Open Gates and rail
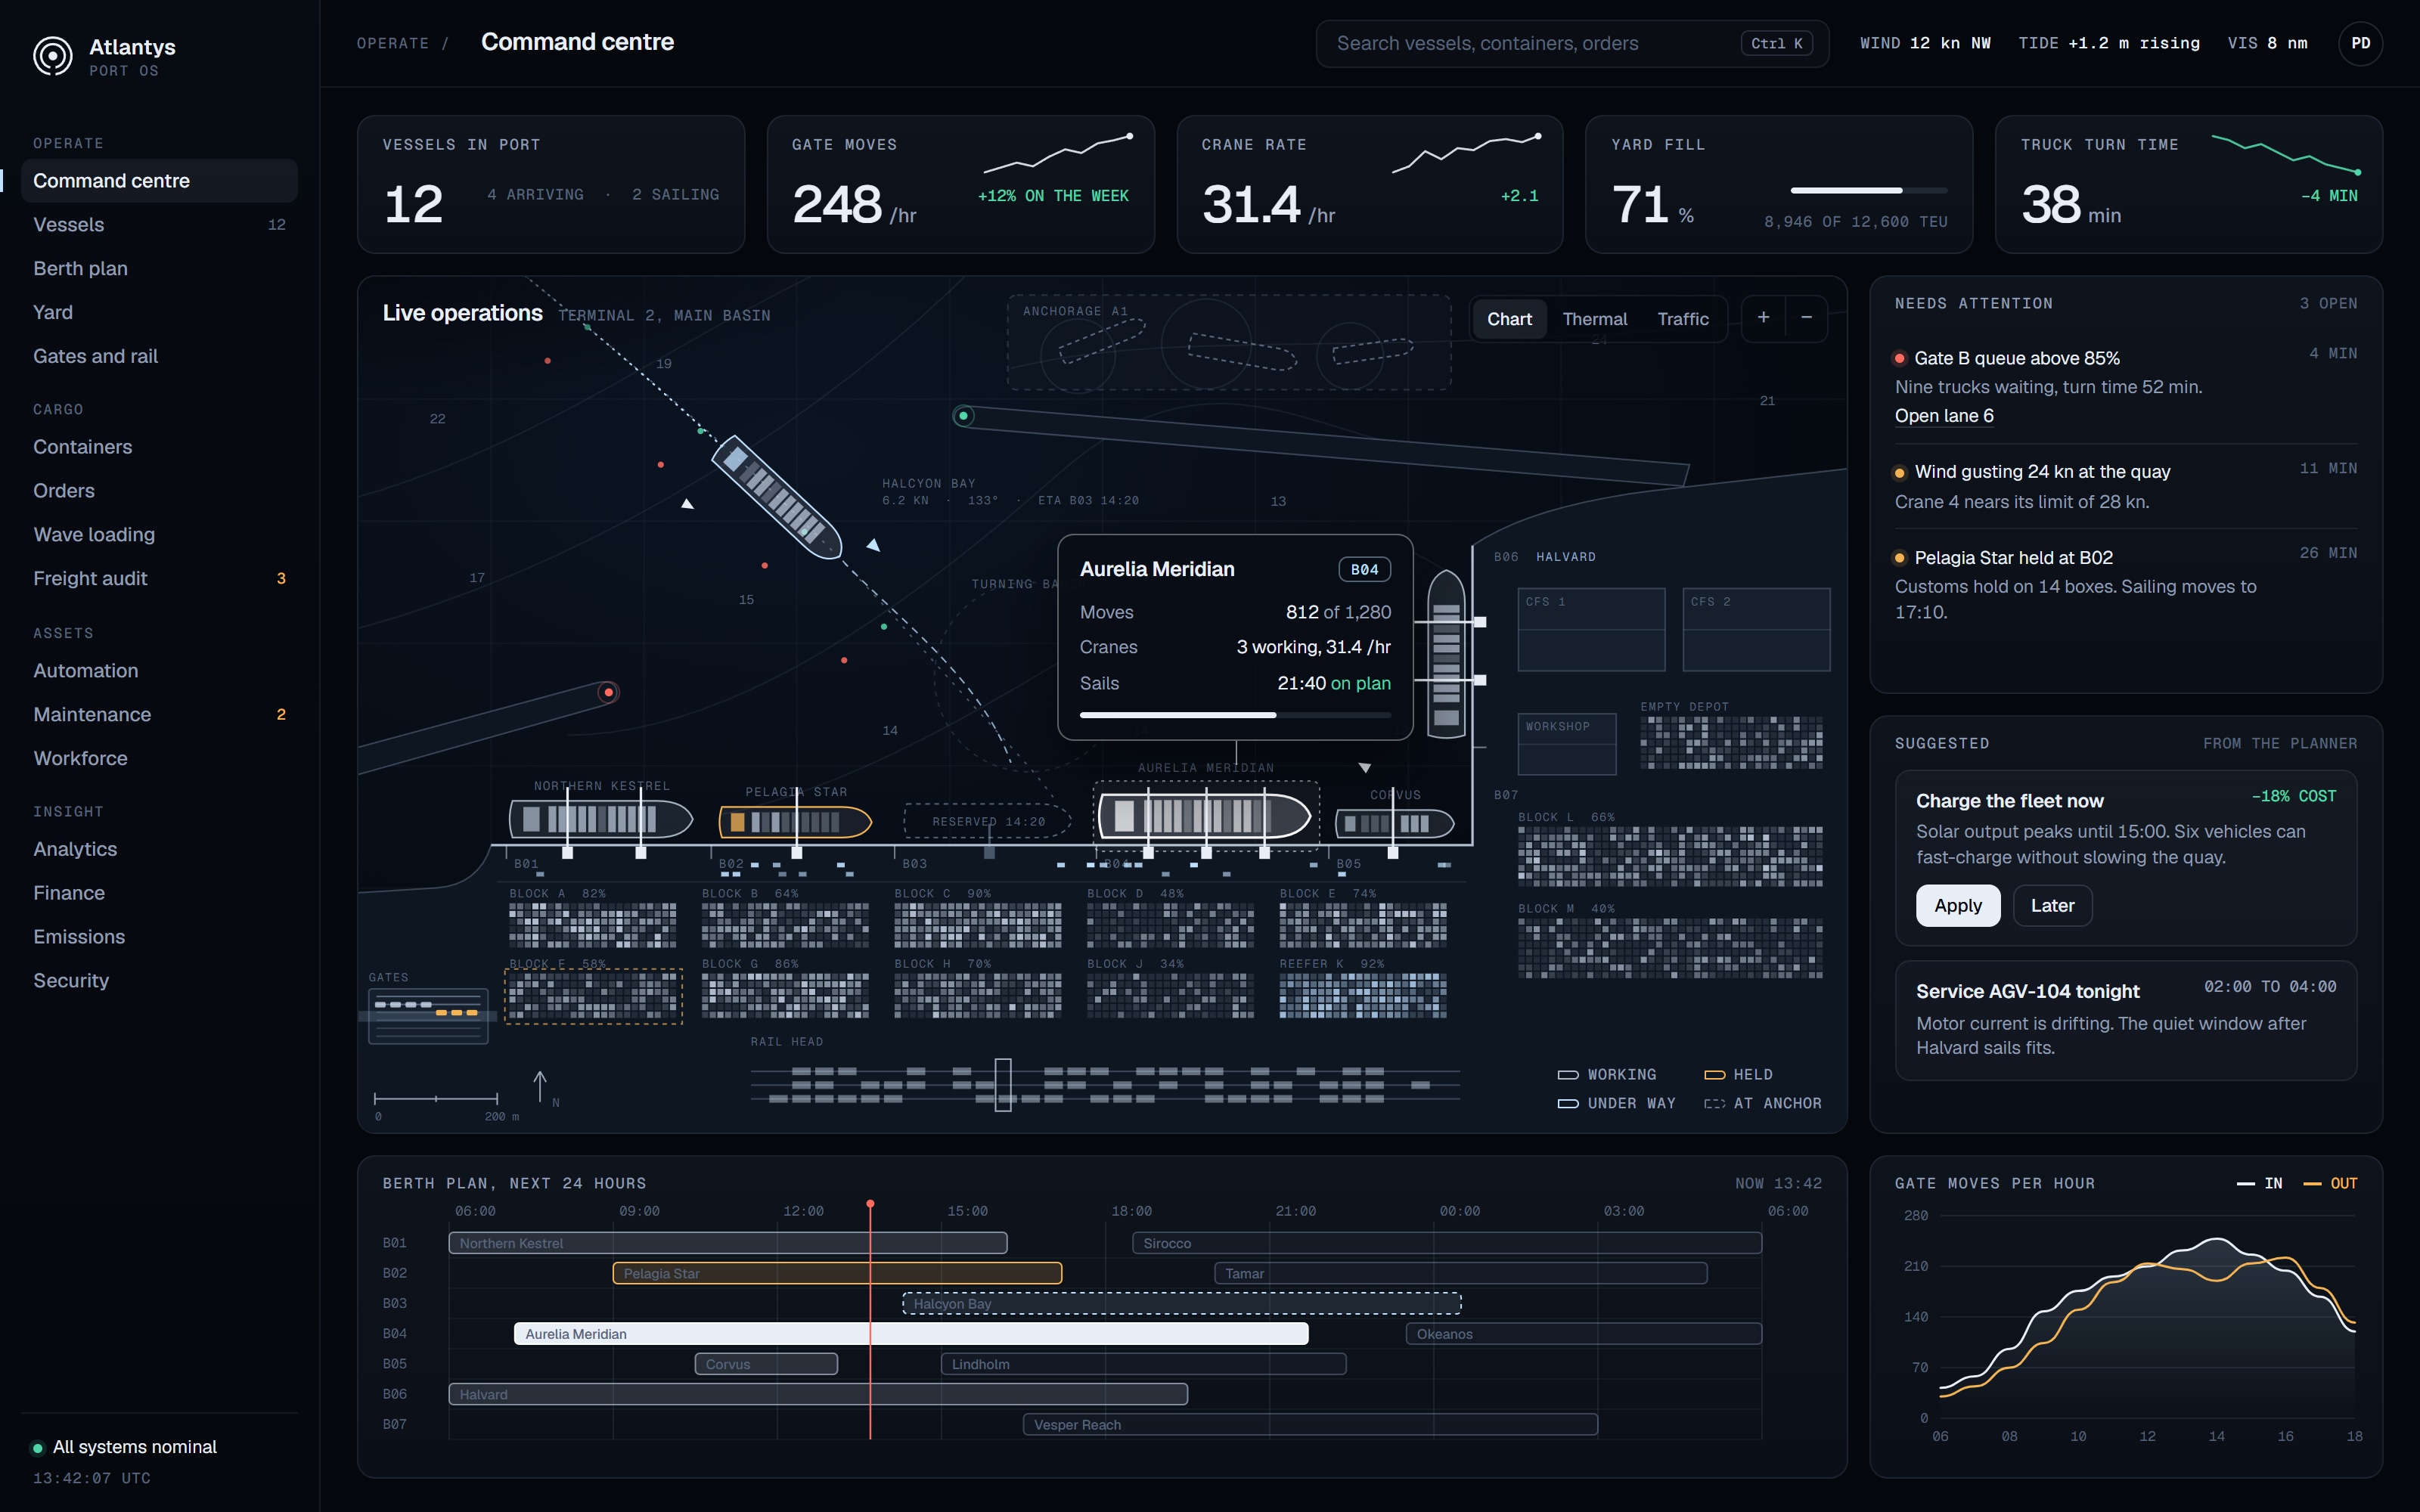The image size is (2420, 1512). [159, 357]
